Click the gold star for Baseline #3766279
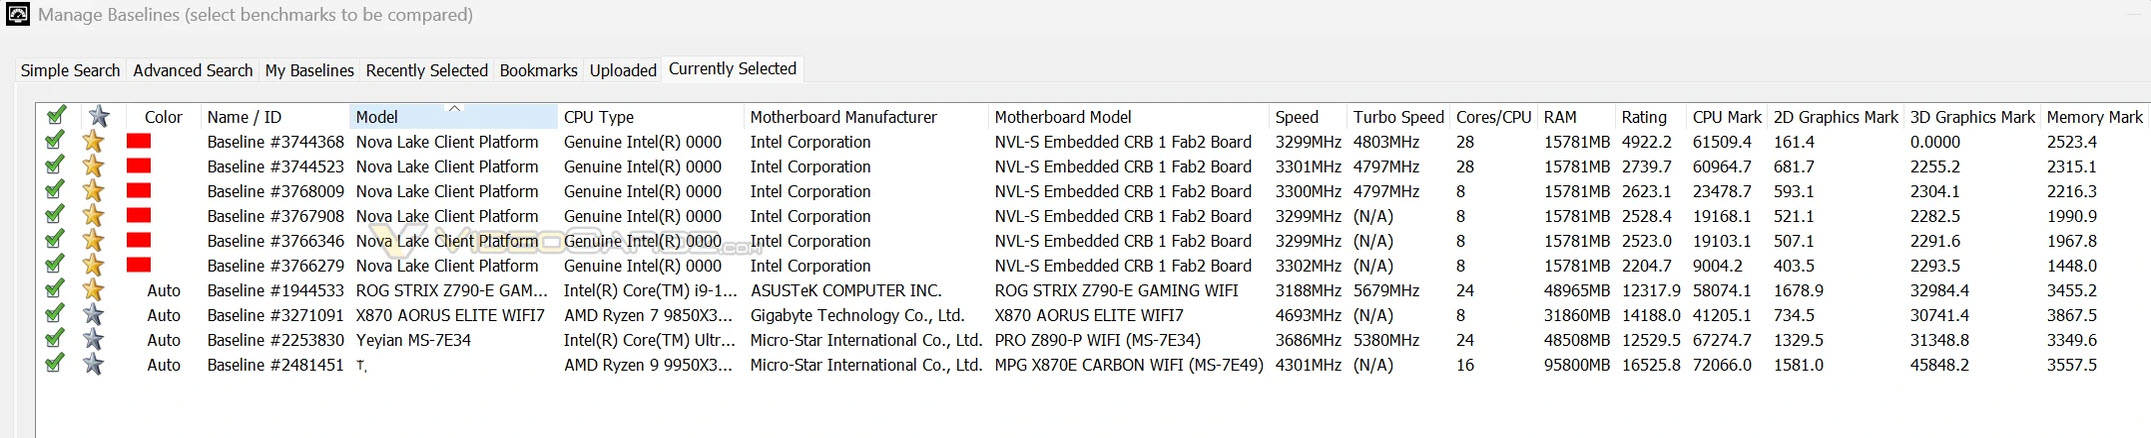The width and height of the screenshot is (2151, 438). click(93, 265)
